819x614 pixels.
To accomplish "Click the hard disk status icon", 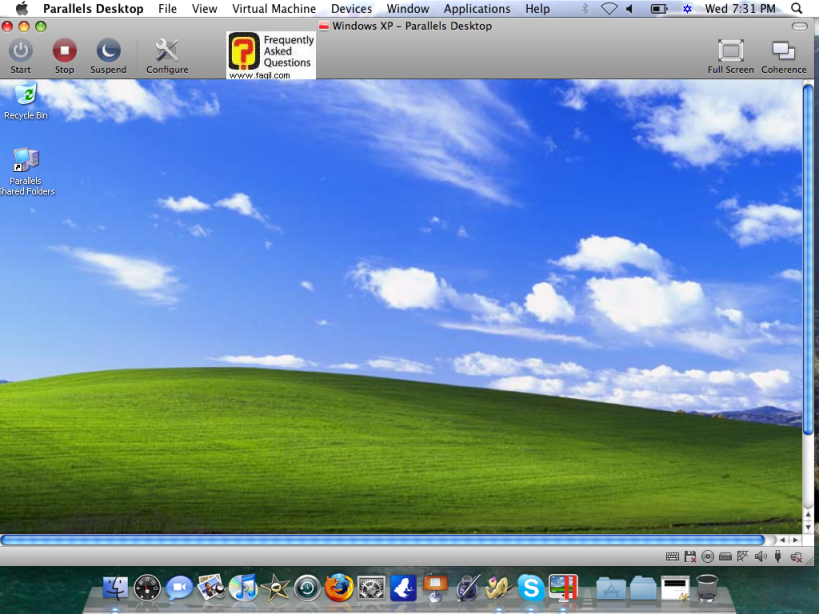I will [725, 557].
